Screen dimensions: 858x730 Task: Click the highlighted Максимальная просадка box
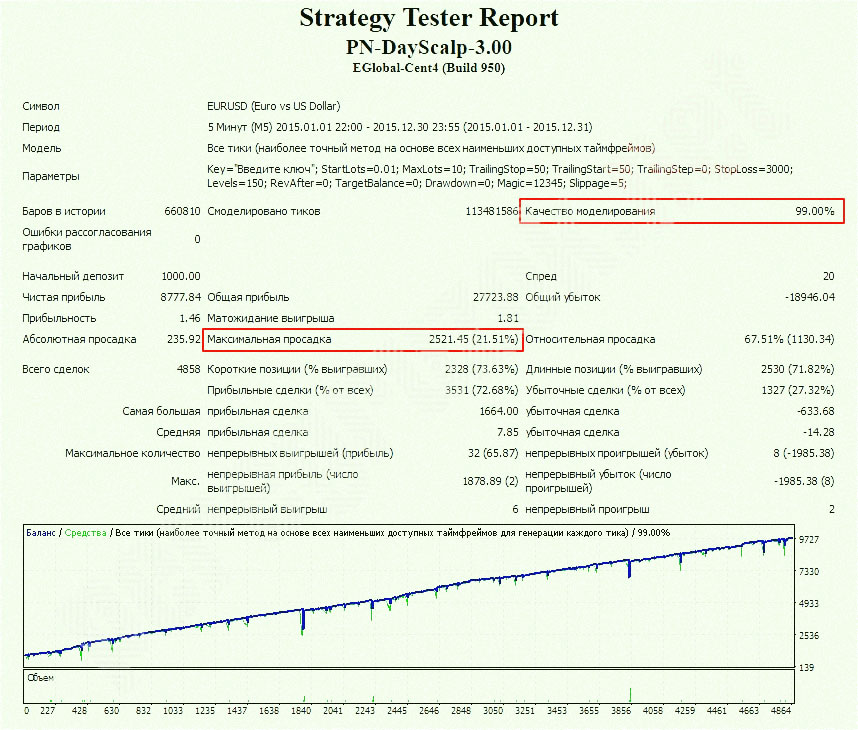coord(363,339)
